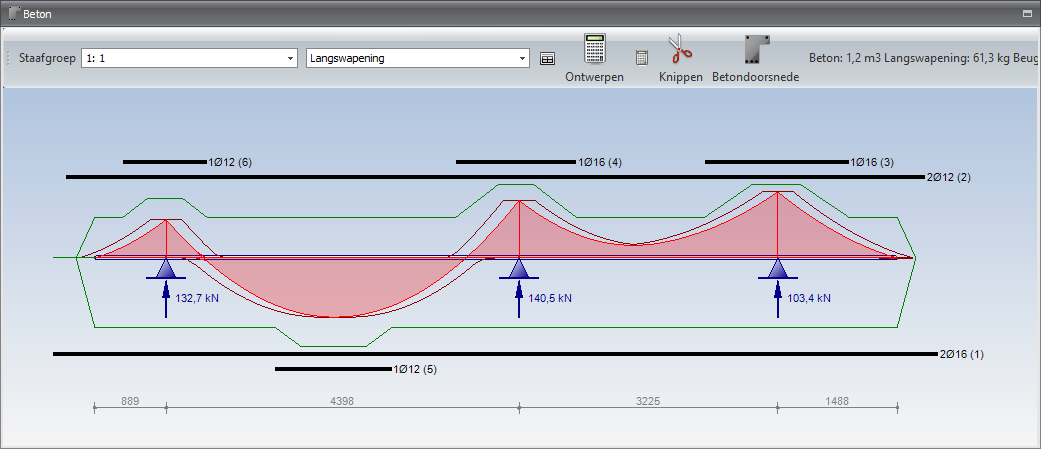This screenshot has height=449, width=1041.
Task: Maximize the Beton panel
Action: (x=1026, y=14)
